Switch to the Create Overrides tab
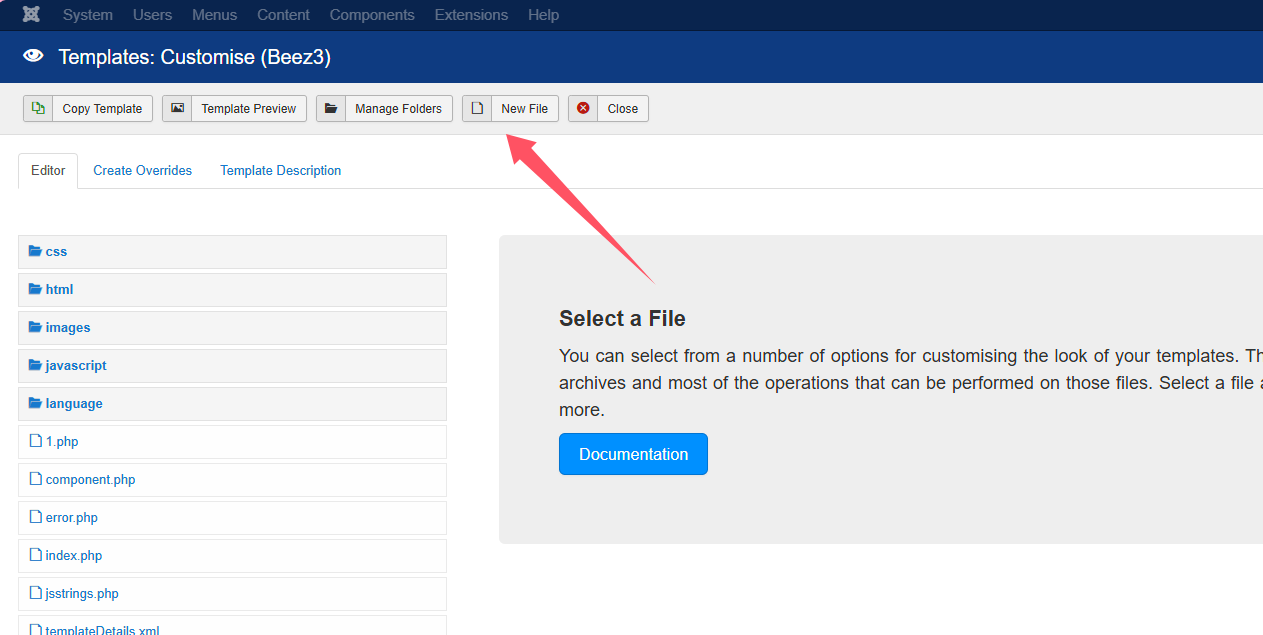Image resolution: width=1263 pixels, height=635 pixels. [x=142, y=171]
